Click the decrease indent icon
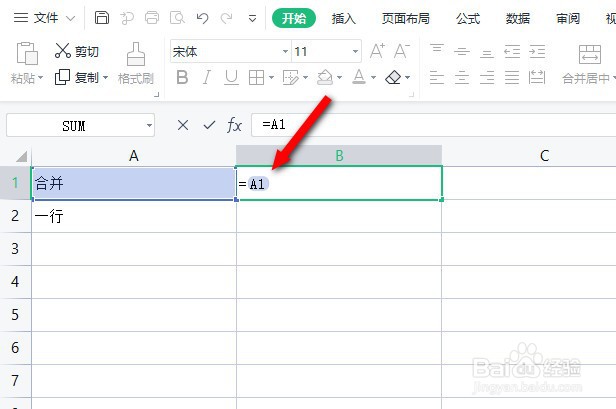 512,51
